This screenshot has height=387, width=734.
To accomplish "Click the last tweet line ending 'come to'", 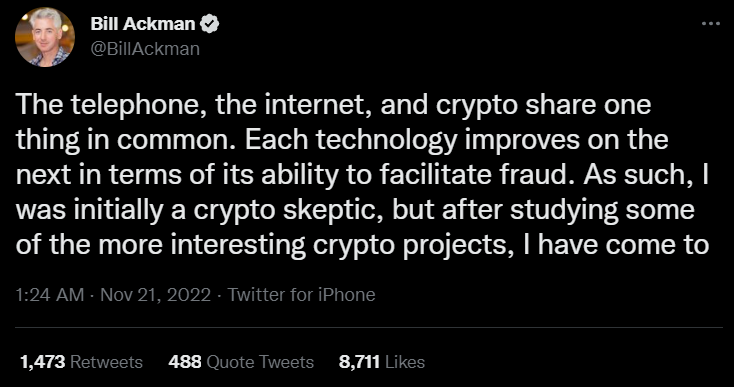I will coord(363,245).
